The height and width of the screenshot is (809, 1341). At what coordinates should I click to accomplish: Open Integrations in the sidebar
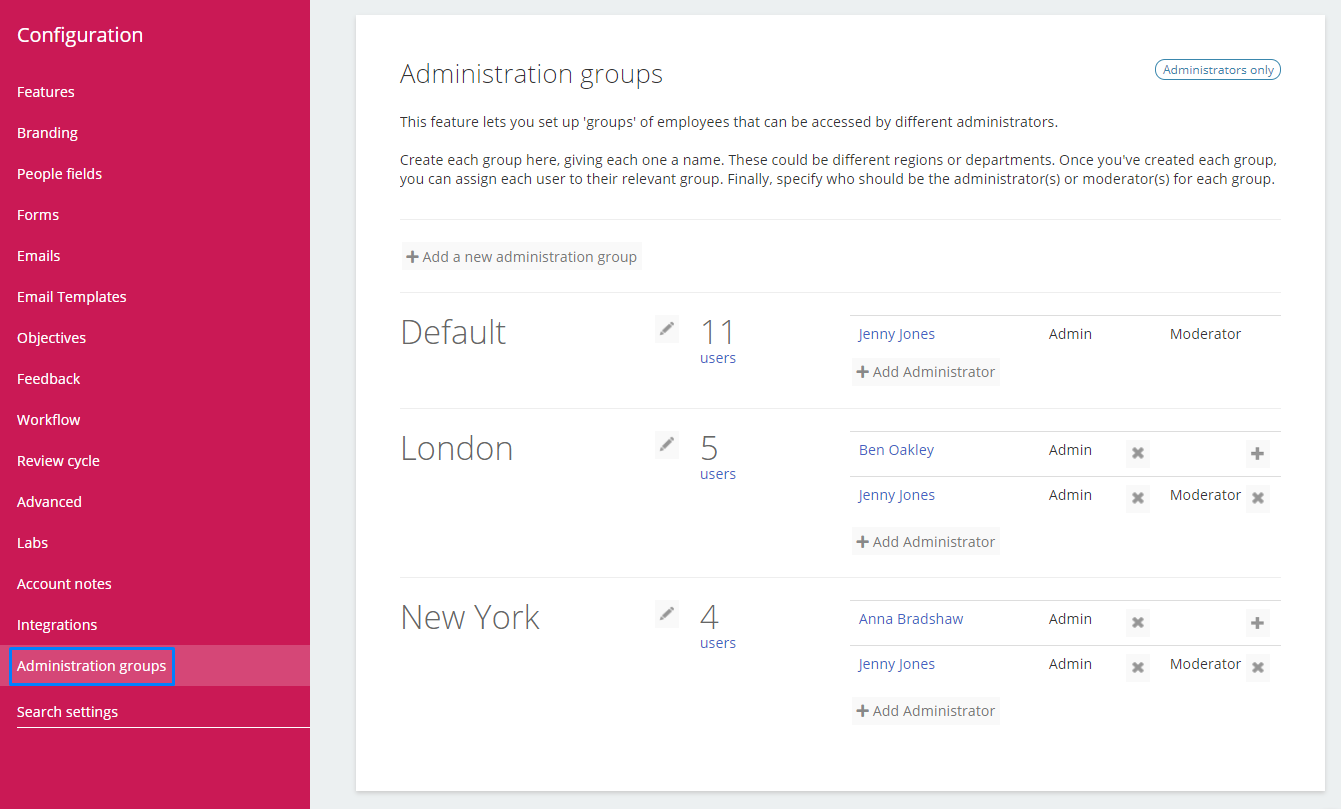point(57,625)
